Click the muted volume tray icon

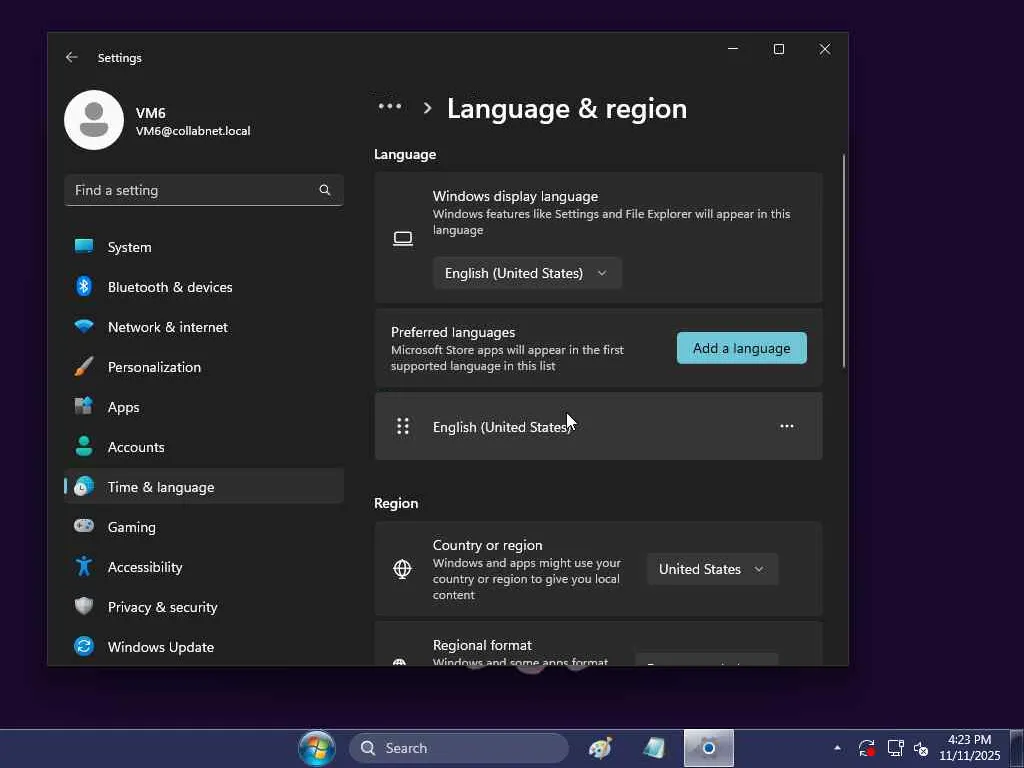921,748
